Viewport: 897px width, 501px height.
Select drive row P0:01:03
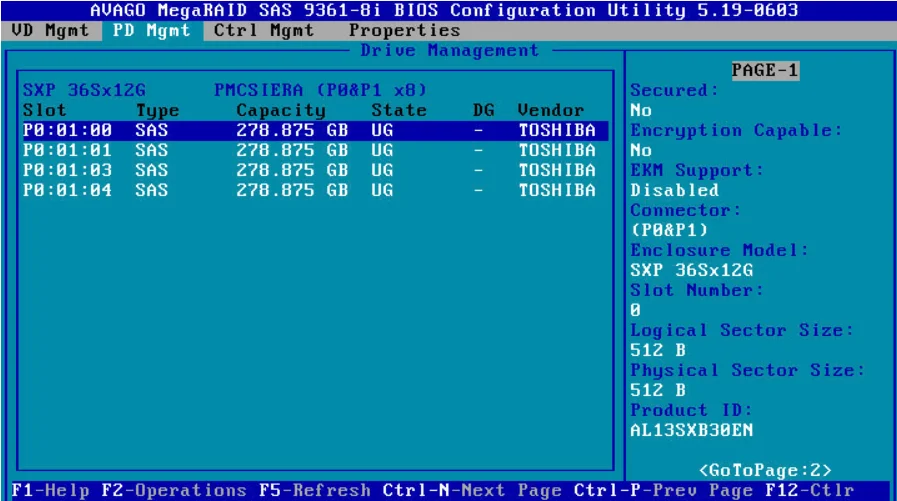(314, 170)
